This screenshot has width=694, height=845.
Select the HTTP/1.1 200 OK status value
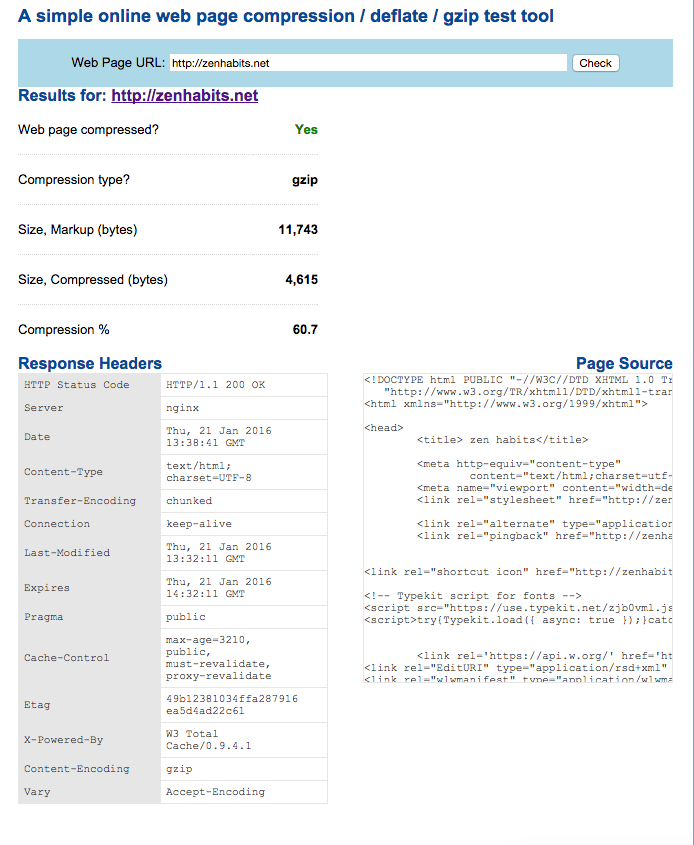click(215, 385)
